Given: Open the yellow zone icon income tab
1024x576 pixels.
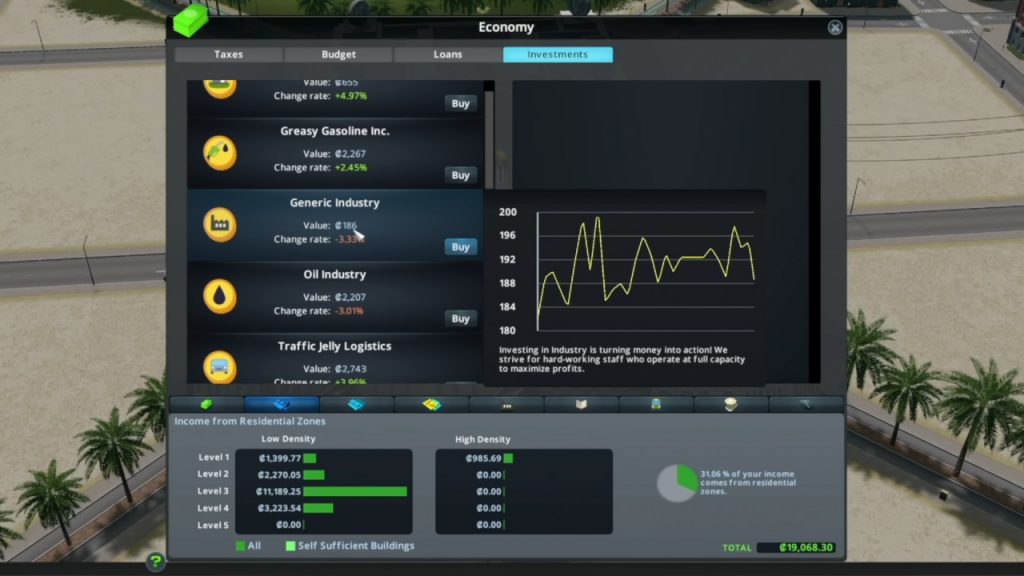Looking at the screenshot, I should pyautogui.click(x=432, y=404).
